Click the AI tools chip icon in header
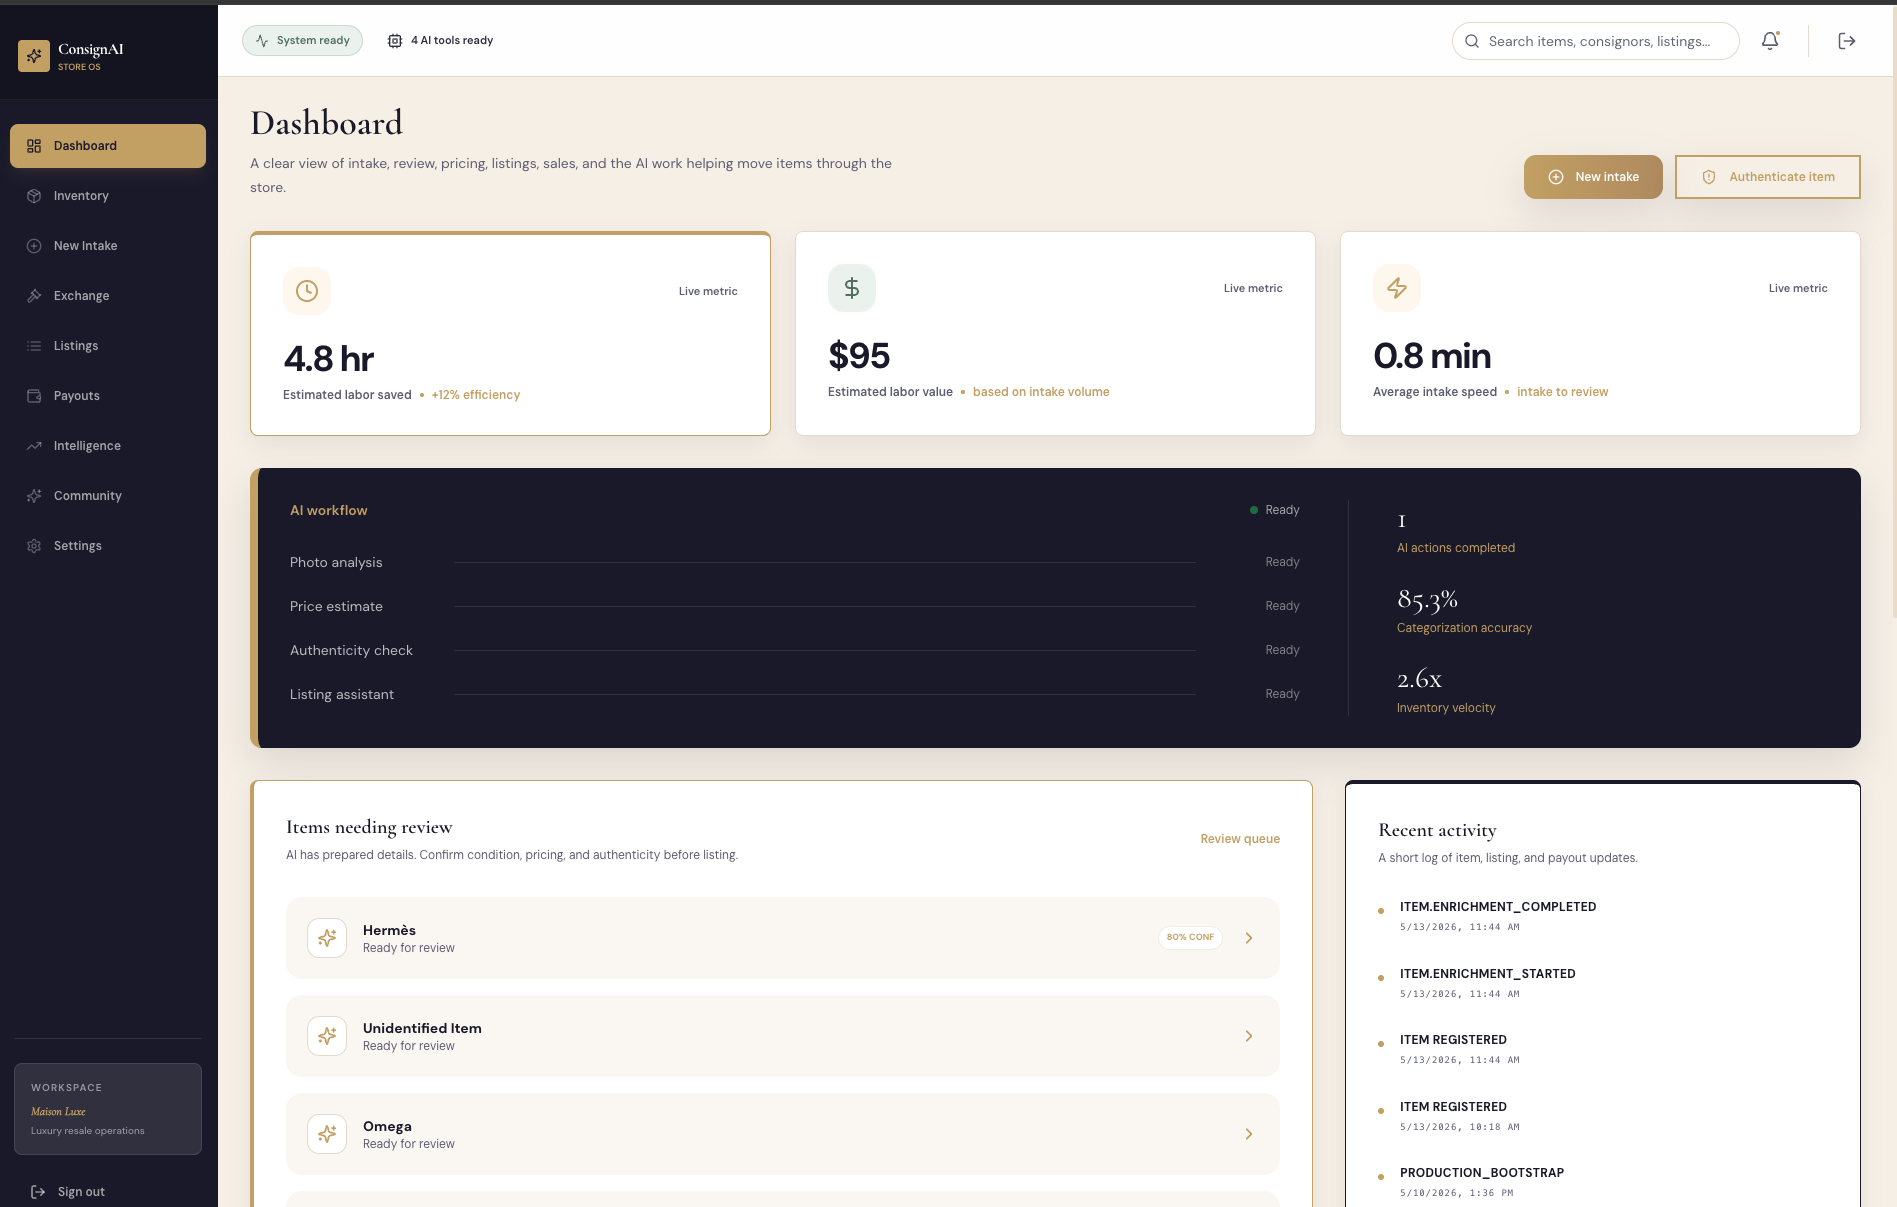 click(x=395, y=41)
